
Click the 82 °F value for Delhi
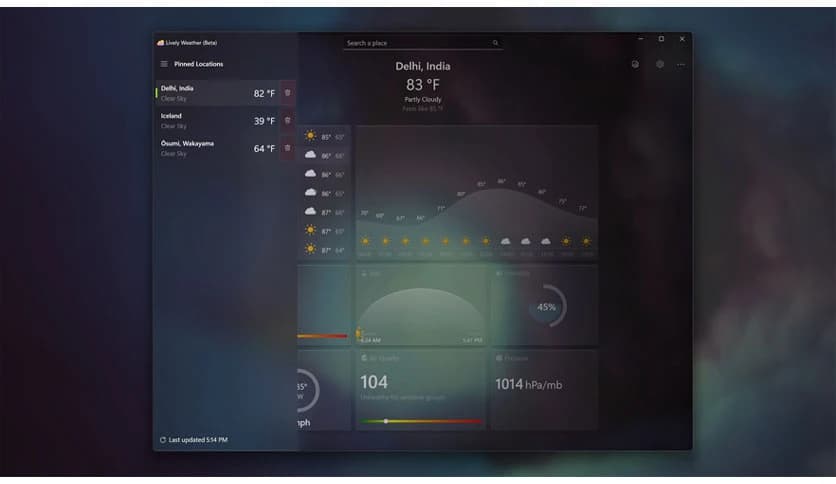pyautogui.click(x=264, y=93)
